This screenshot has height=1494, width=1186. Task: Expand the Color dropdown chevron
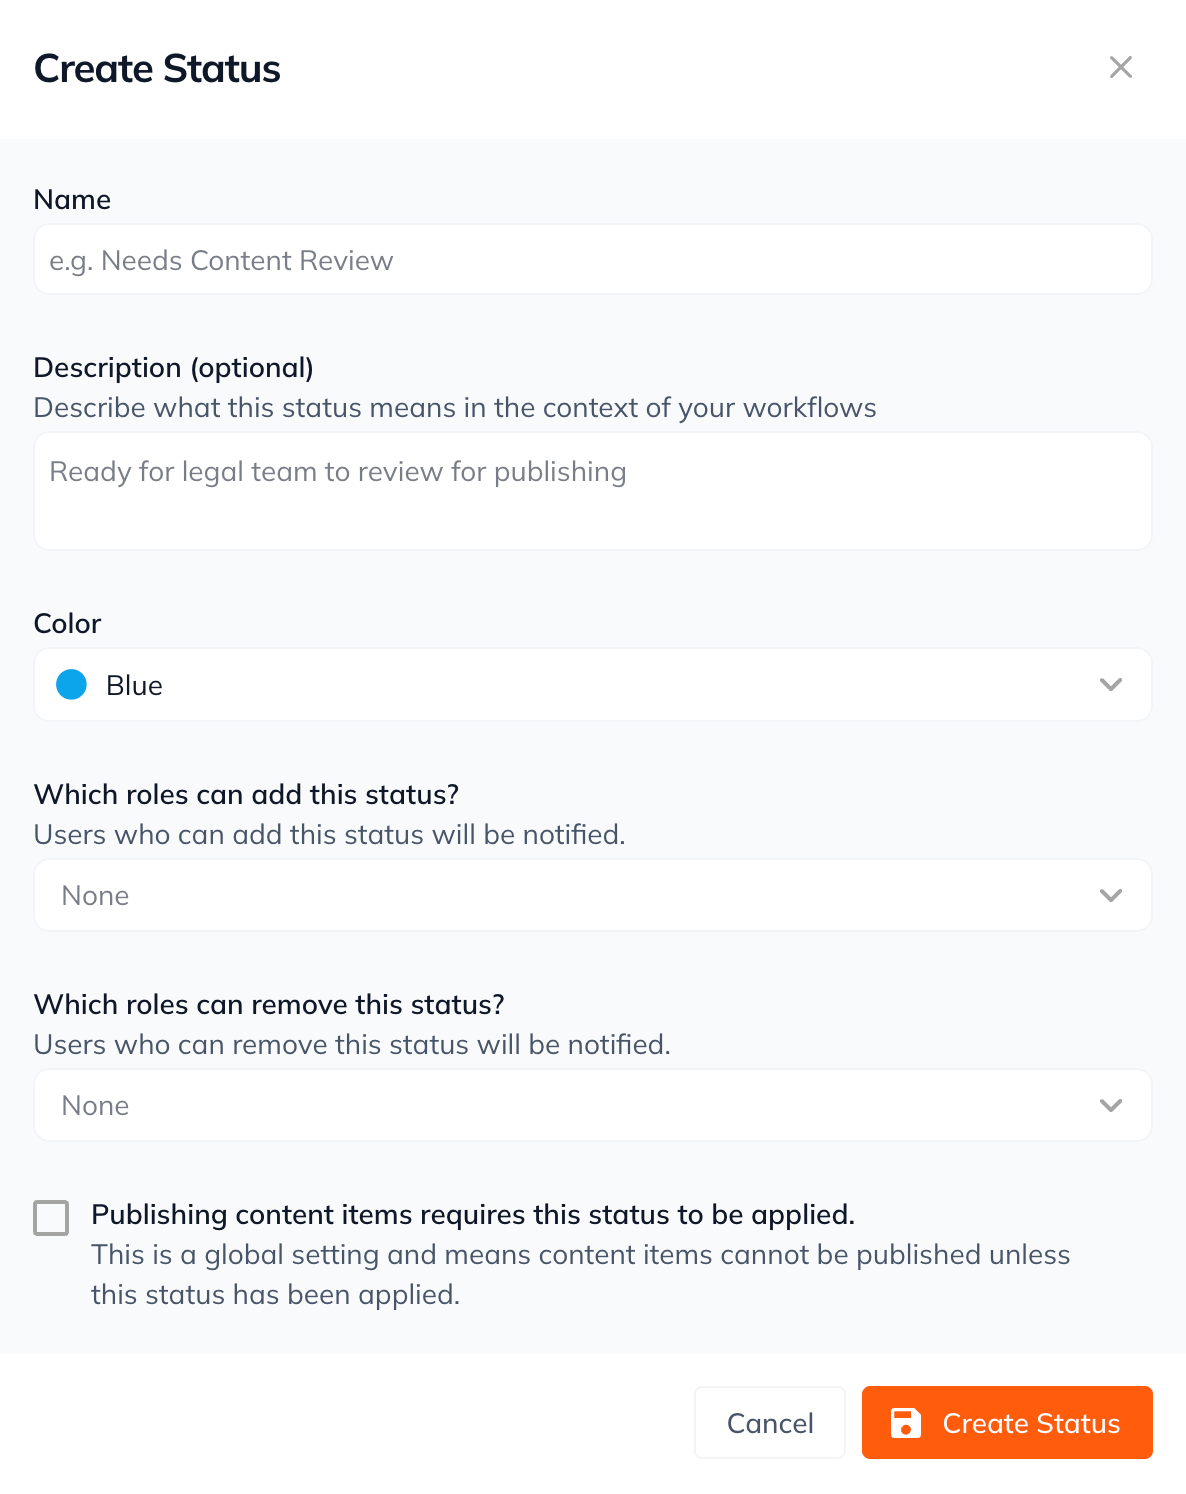point(1110,685)
